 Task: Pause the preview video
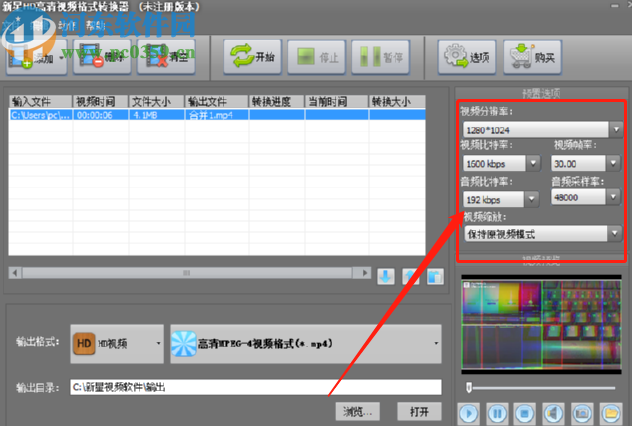point(497,414)
